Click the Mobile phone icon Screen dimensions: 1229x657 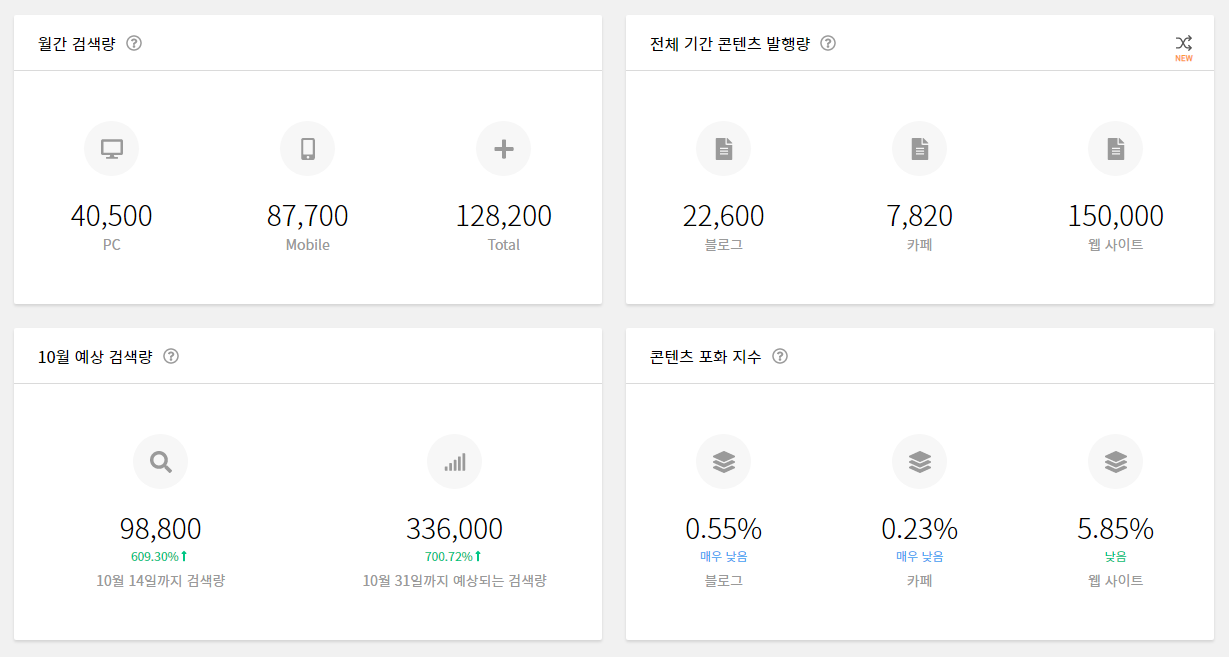[x=307, y=149]
